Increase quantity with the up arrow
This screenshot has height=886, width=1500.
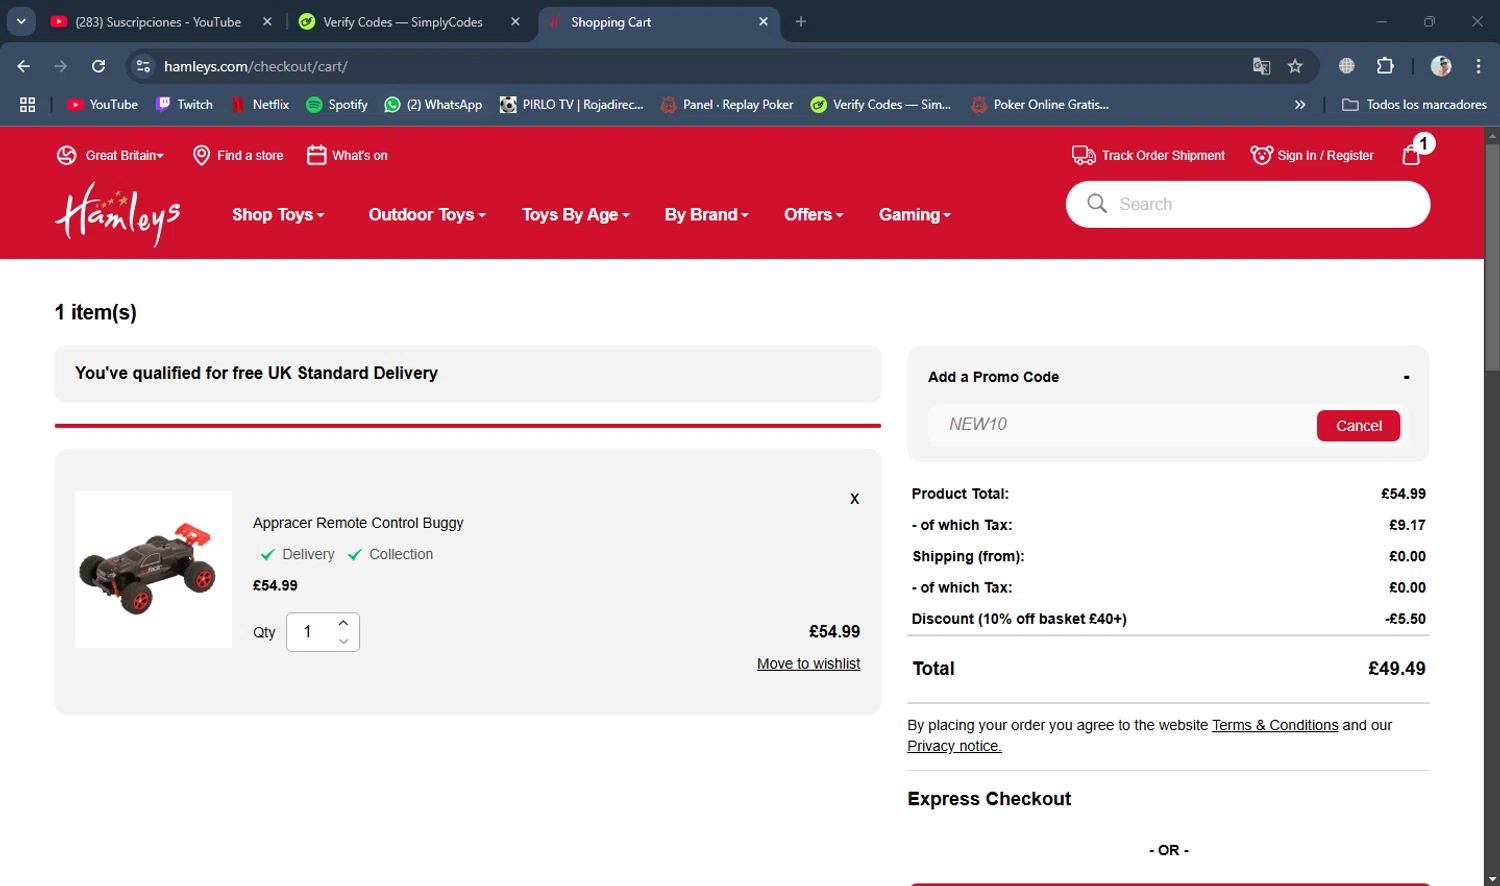click(x=343, y=623)
